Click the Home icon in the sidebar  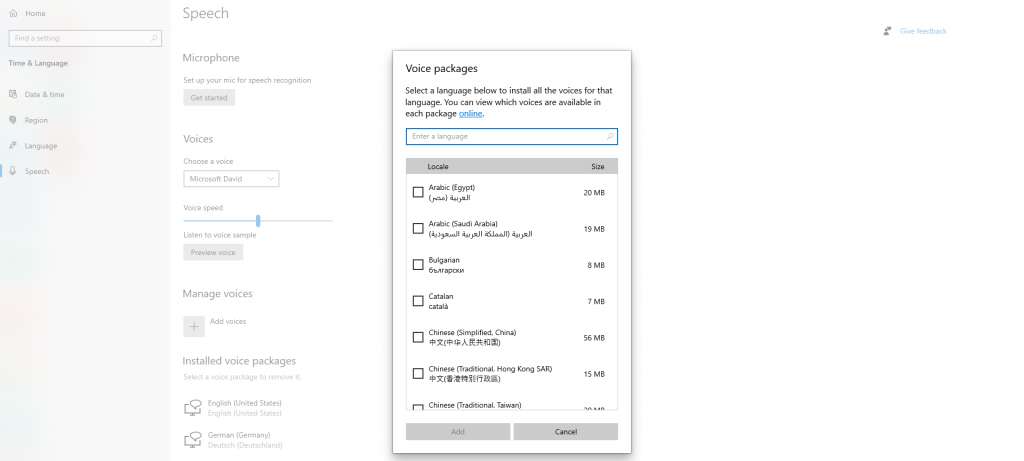14,13
